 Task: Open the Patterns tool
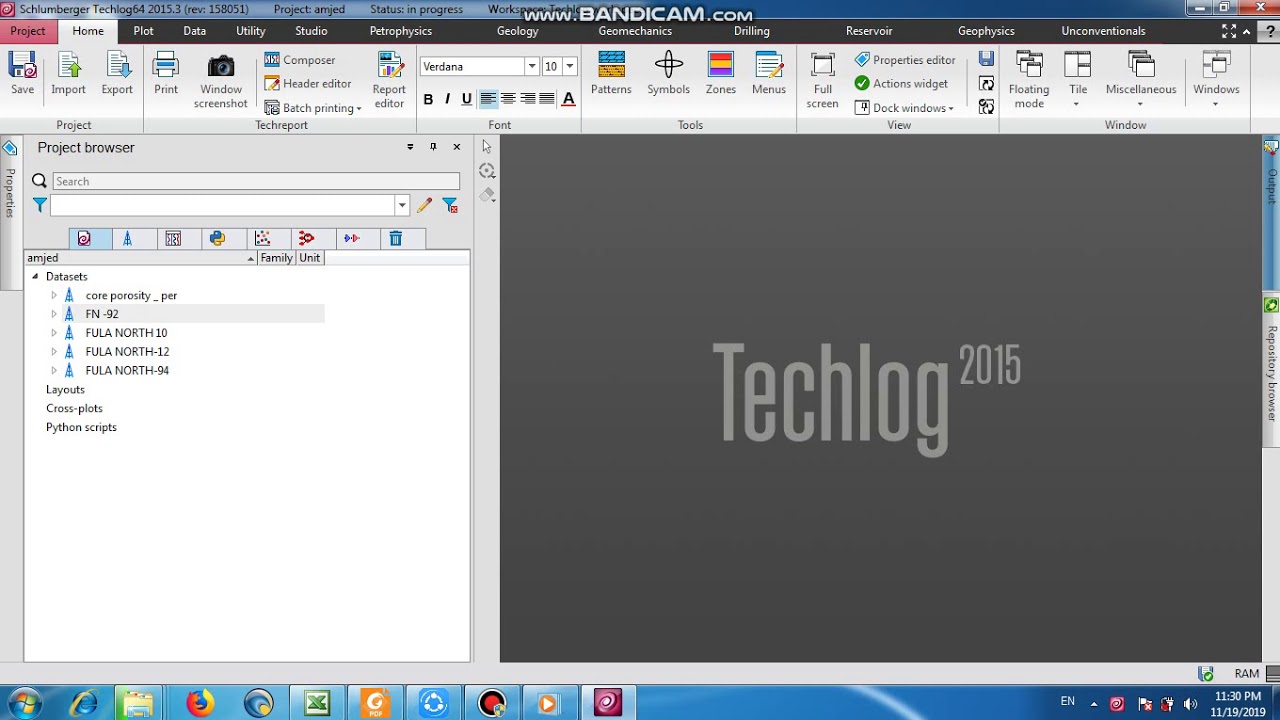click(x=611, y=74)
